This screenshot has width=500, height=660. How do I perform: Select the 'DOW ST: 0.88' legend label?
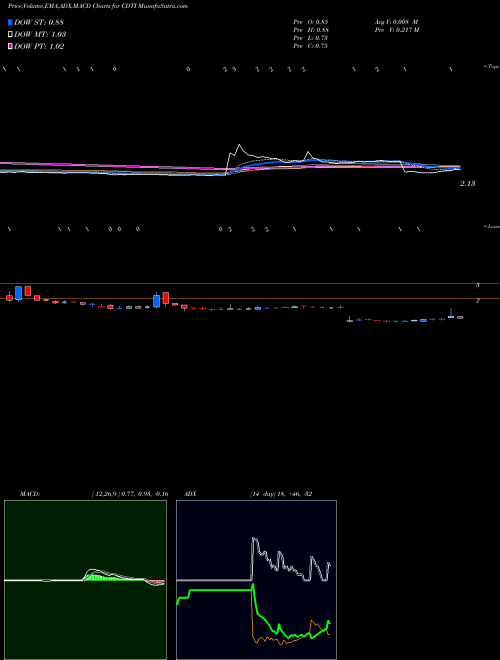[x=39, y=22]
